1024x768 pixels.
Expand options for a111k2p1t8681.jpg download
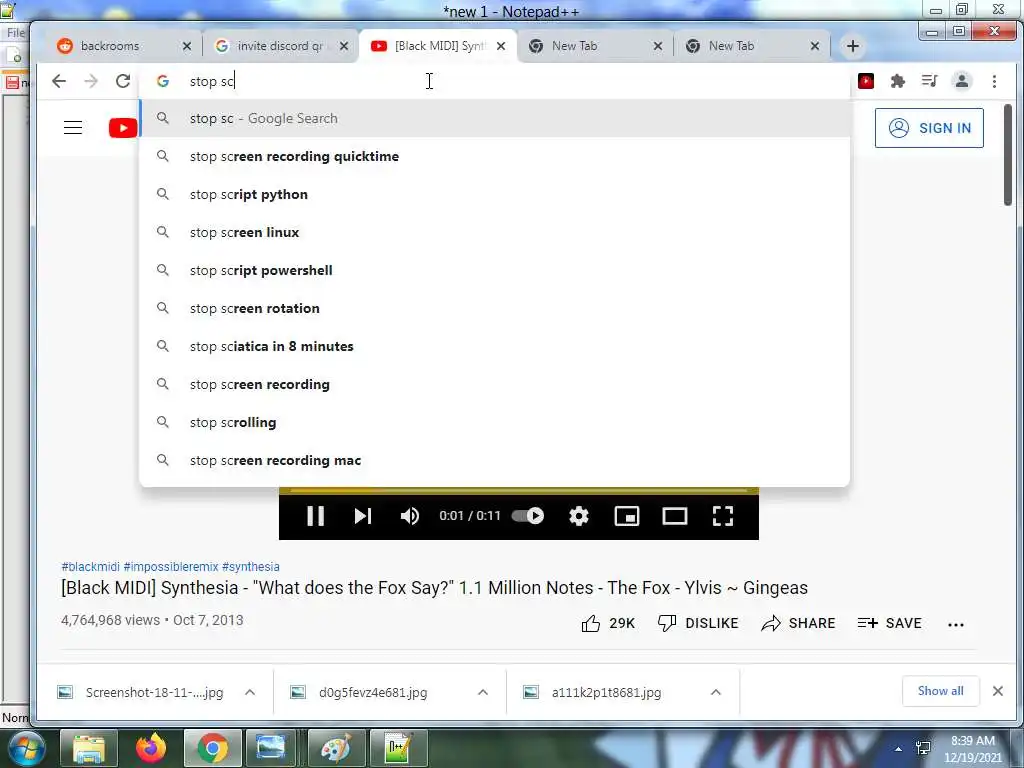tap(716, 692)
